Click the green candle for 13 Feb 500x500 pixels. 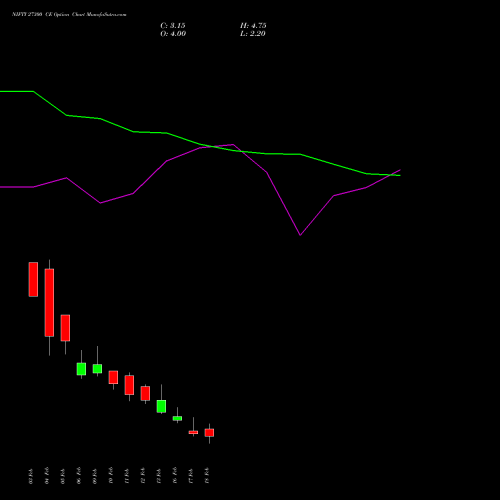pyautogui.click(x=161, y=406)
